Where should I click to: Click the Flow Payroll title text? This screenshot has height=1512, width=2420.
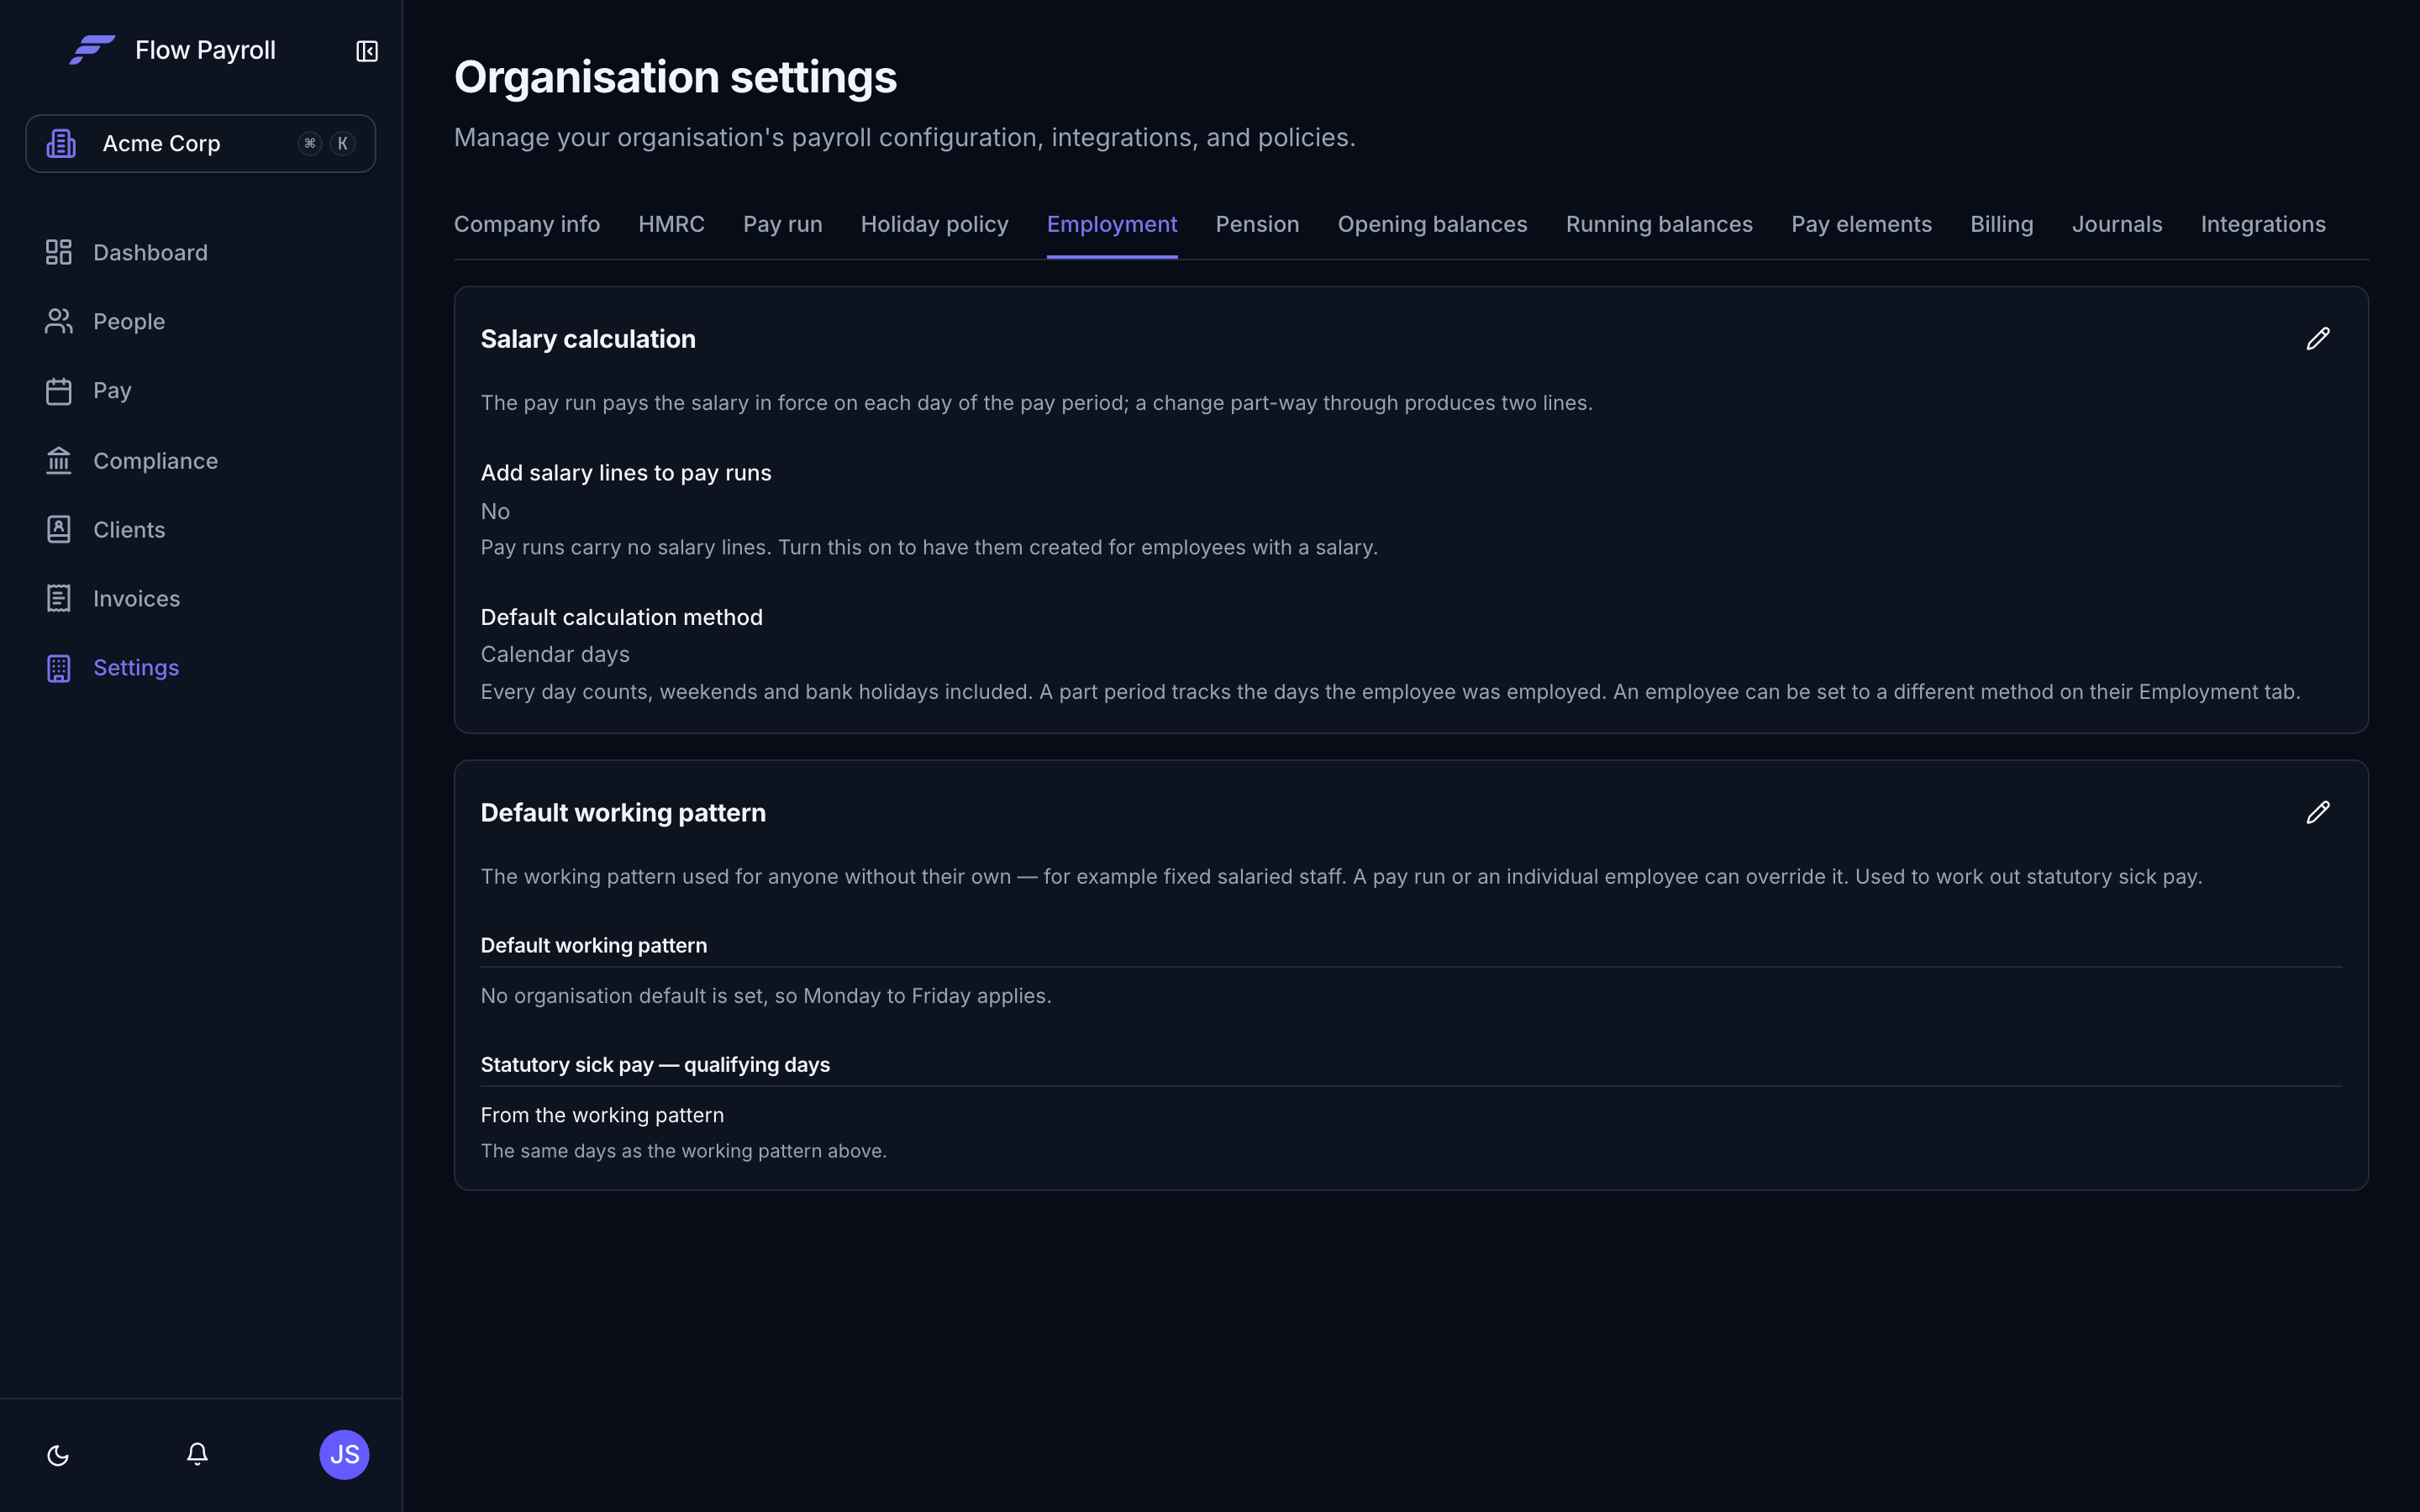pyautogui.click(x=205, y=50)
